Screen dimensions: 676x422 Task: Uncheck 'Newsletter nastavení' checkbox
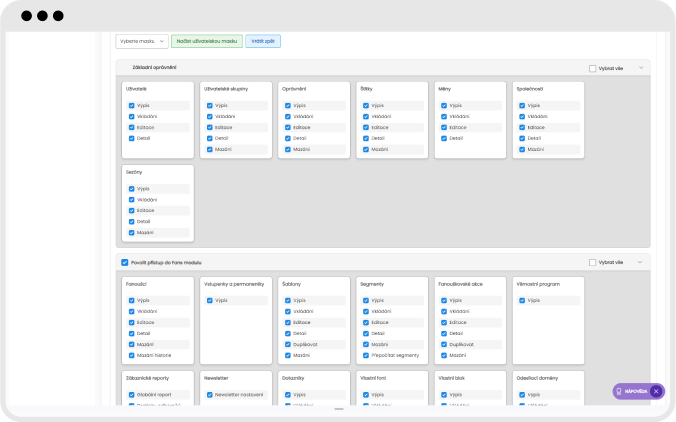210,395
